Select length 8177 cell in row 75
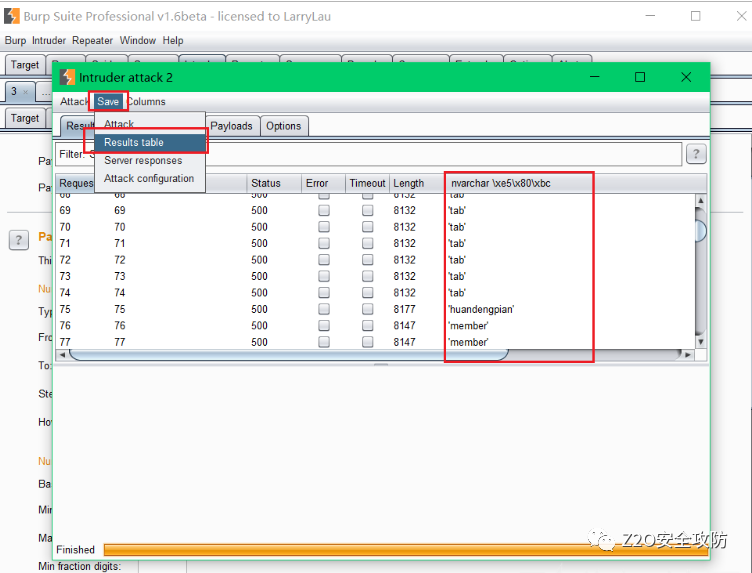 coord(405,309)
